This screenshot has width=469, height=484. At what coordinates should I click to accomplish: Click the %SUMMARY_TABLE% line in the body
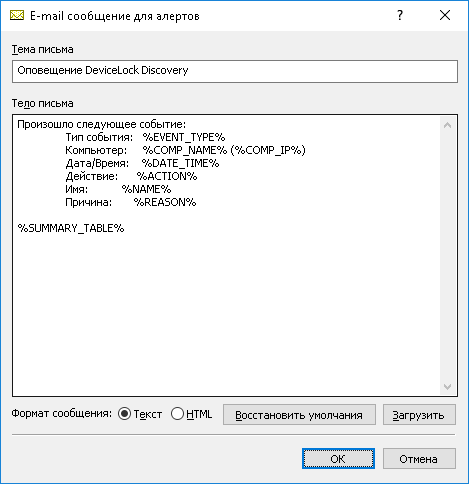point(71,228)
